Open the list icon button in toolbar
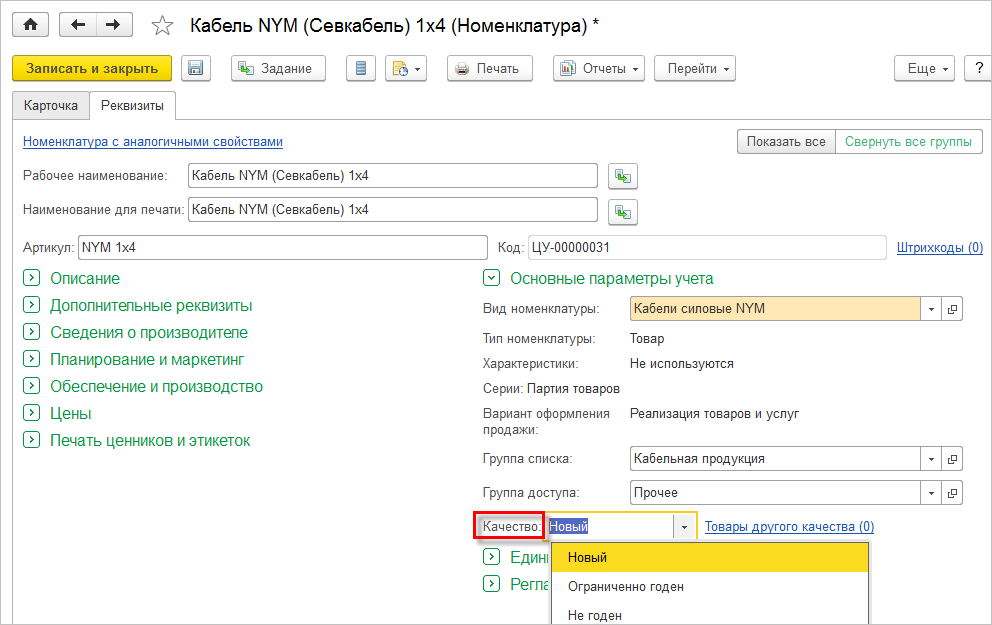Image resolution: width=992 pixels, height=625 pixels. click(361, 68)
